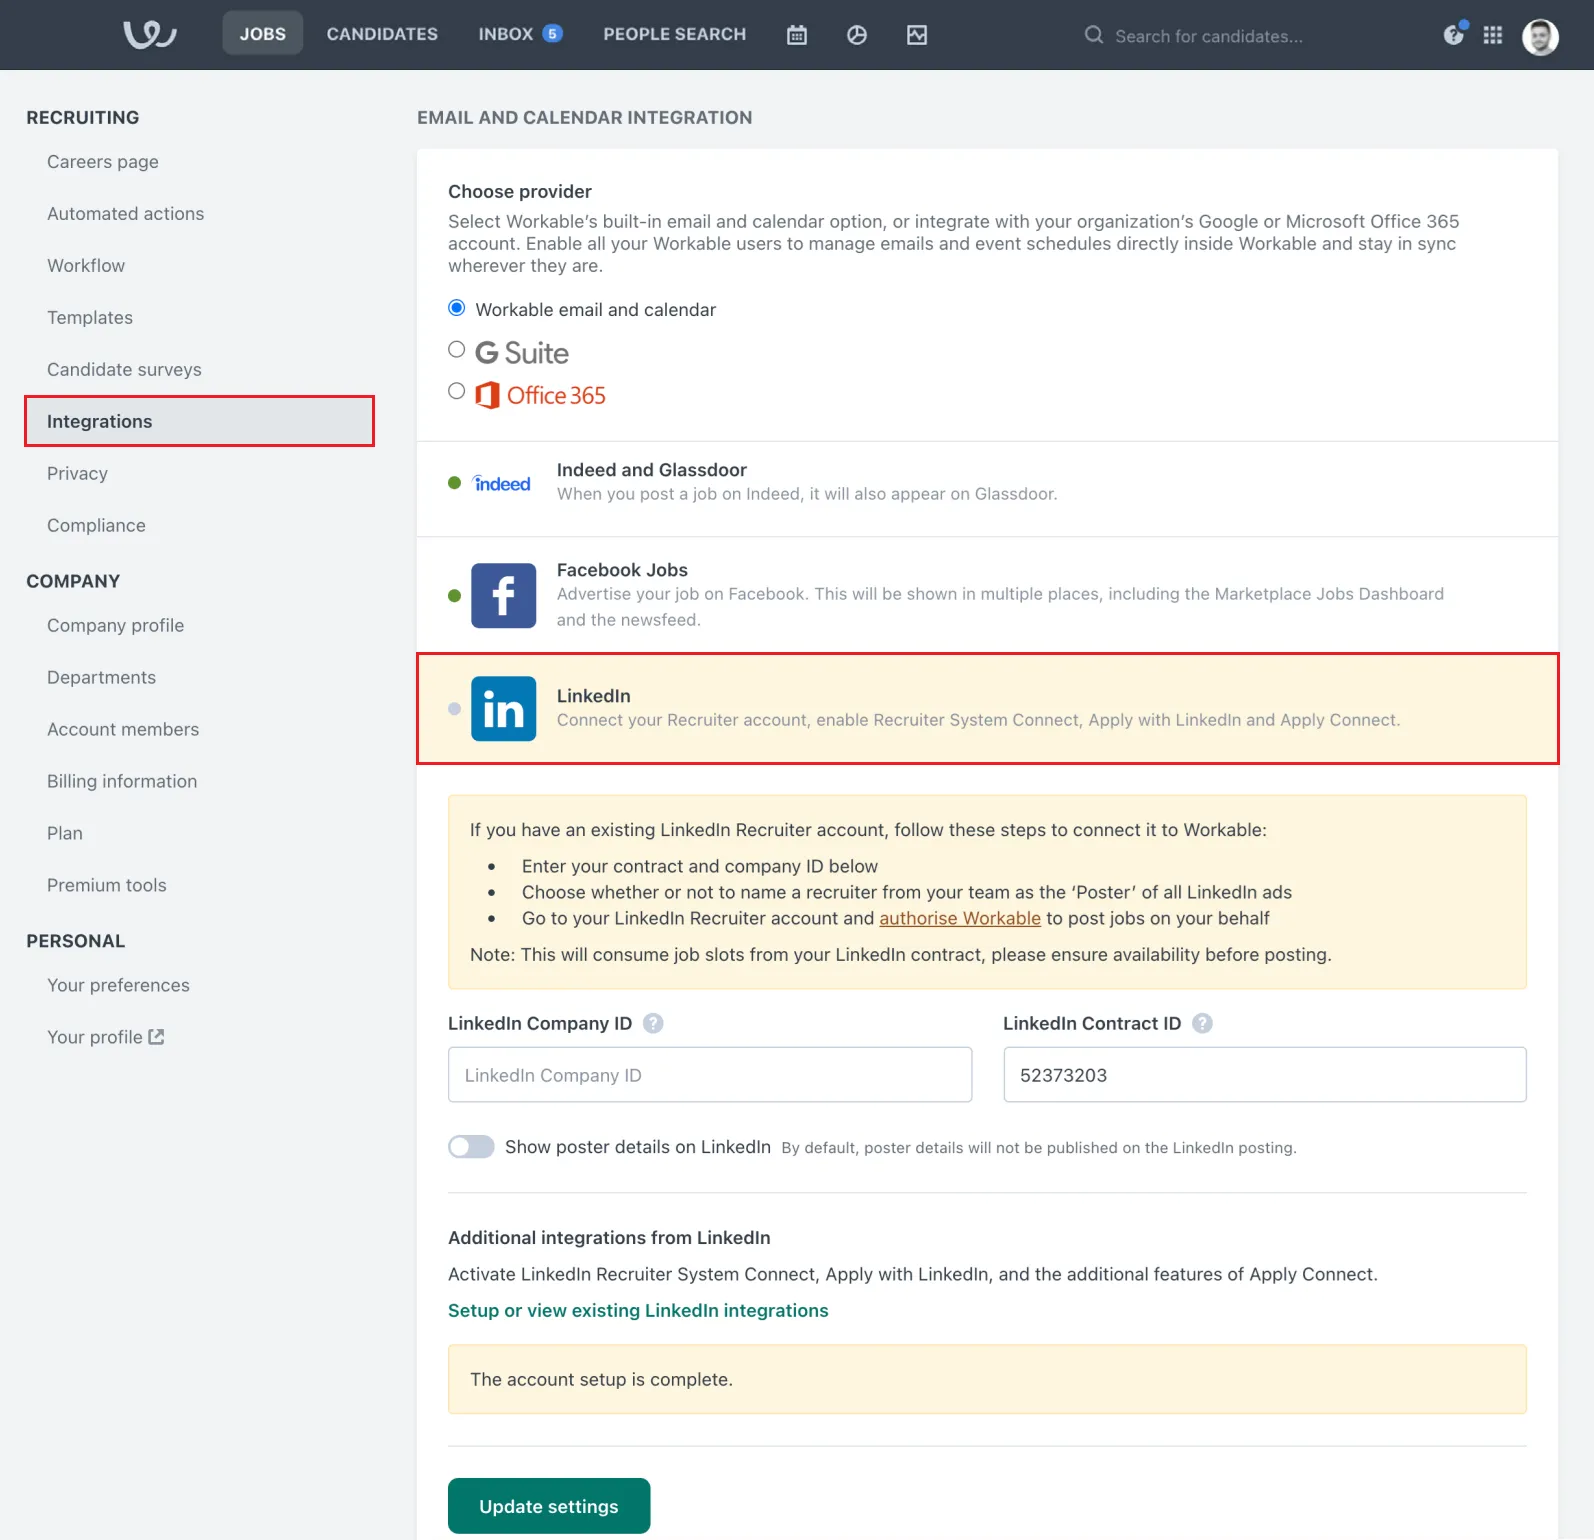Viewport: 1594px width, 1540px height.
Task: Open Your preferences
Action: pyautogui.click(x=118, y=986)
